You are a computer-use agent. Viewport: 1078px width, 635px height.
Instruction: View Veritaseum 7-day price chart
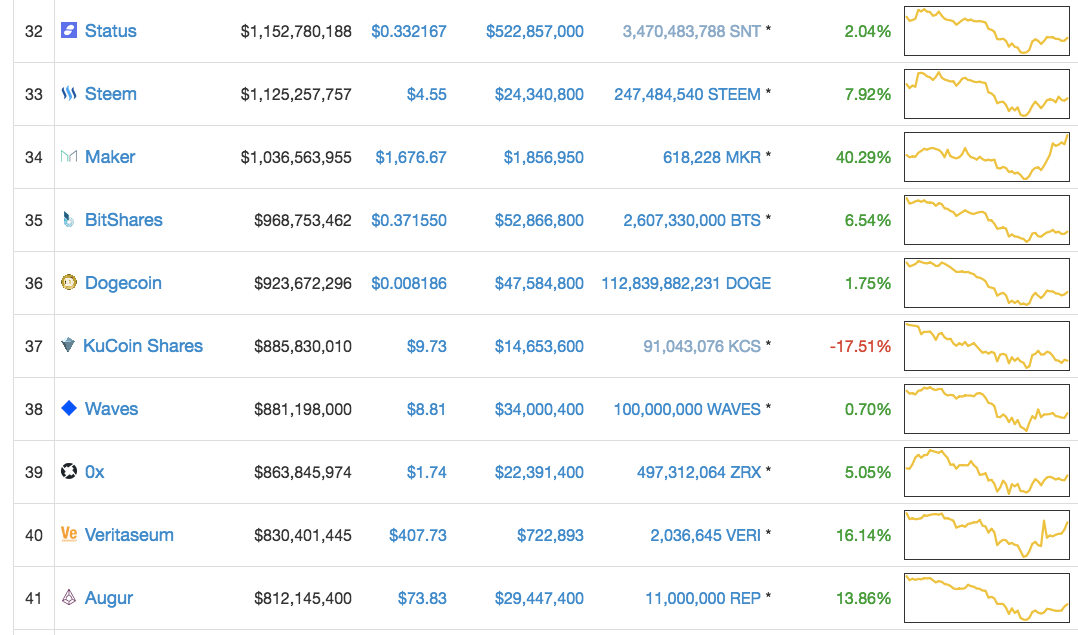[987, 535]
